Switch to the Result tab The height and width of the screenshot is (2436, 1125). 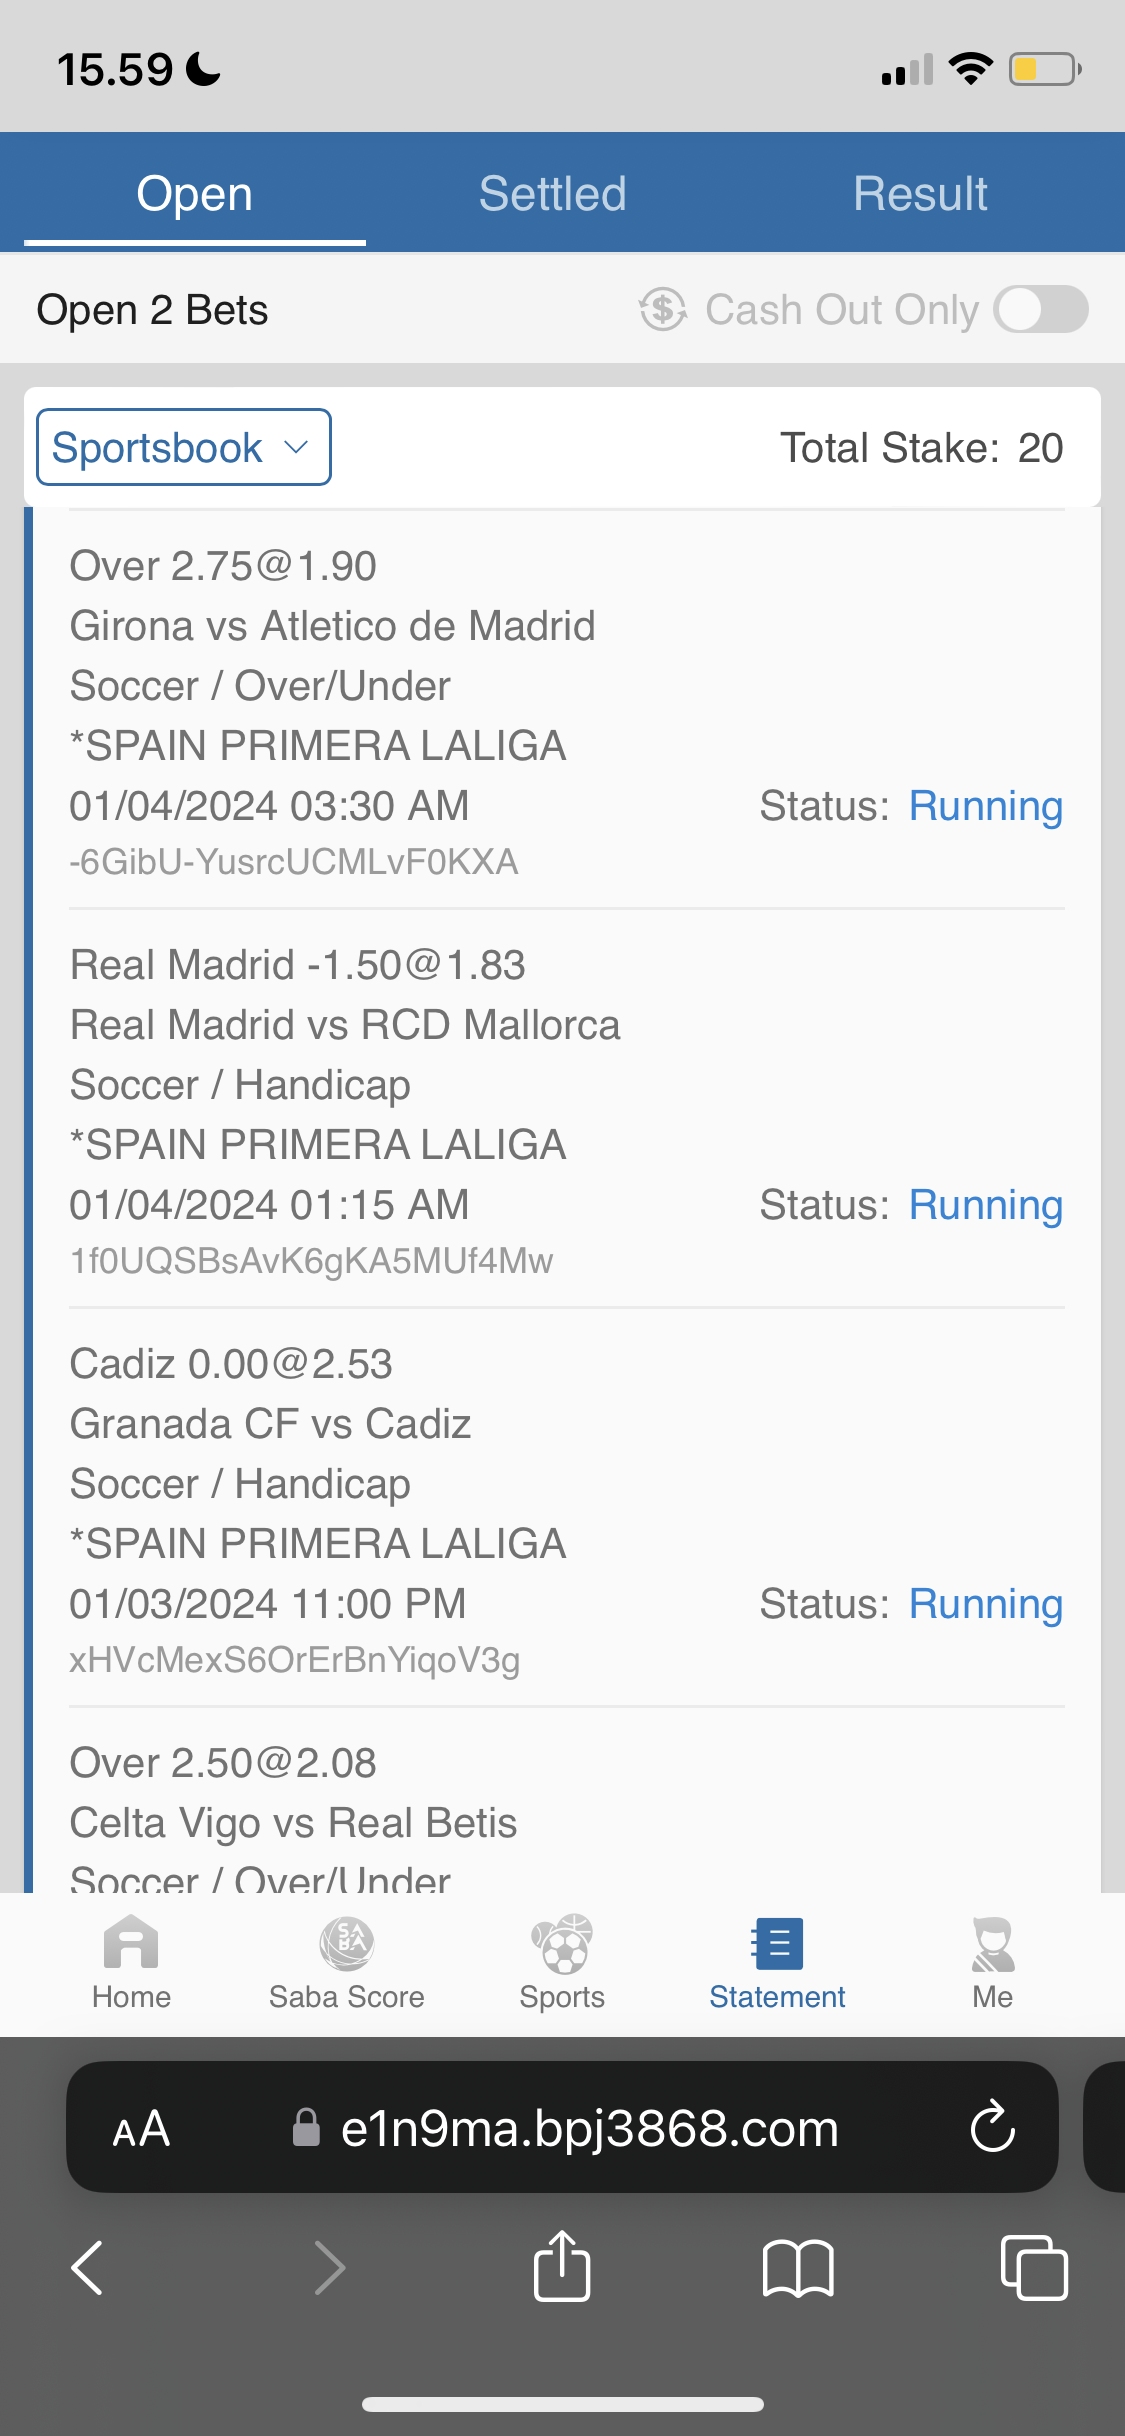click(x=920, y=193)
